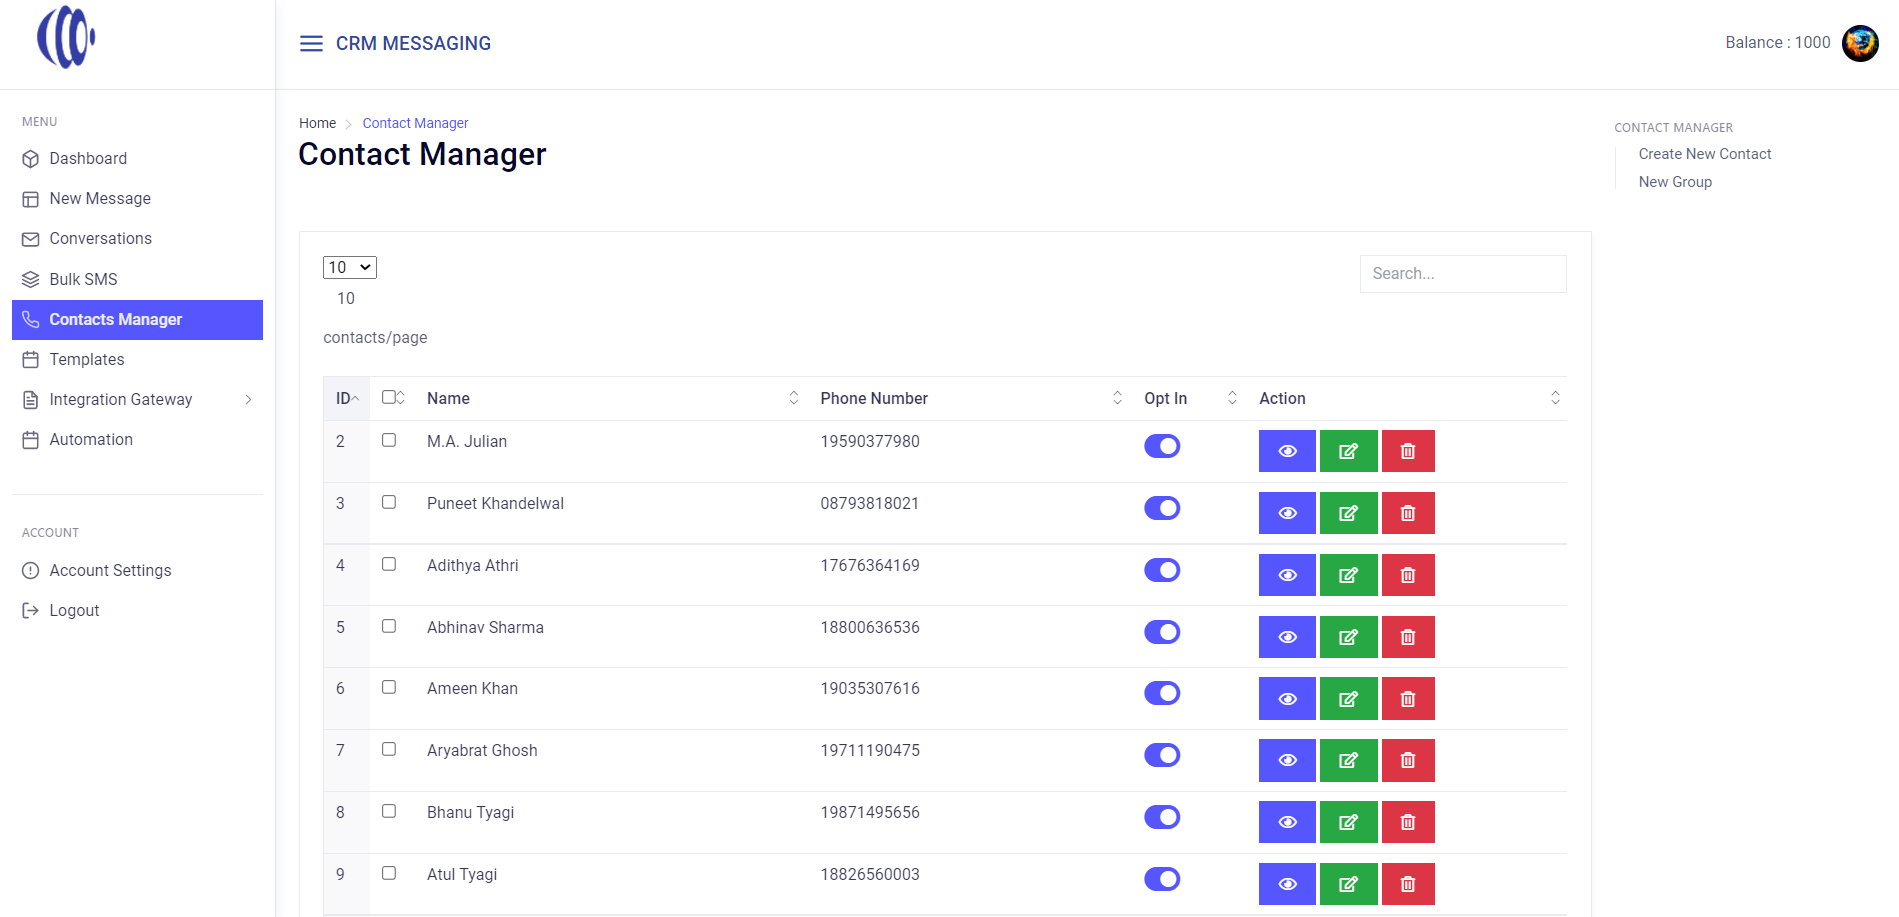
Task: Toggle Opt In for Atul Tyagi
Action: pyautogui.click(x=1162, y=879)
